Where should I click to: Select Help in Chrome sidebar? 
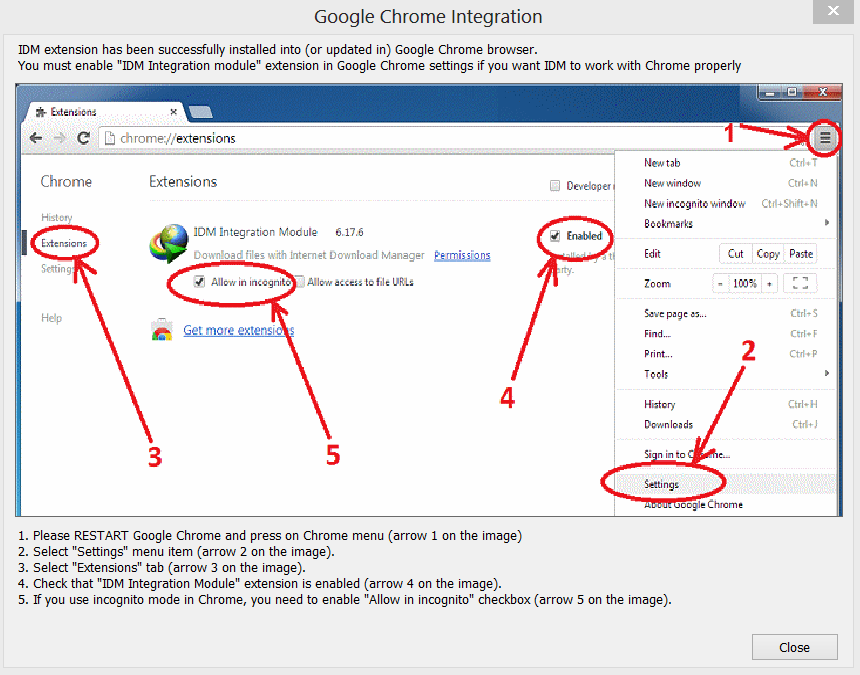point(52,318)
